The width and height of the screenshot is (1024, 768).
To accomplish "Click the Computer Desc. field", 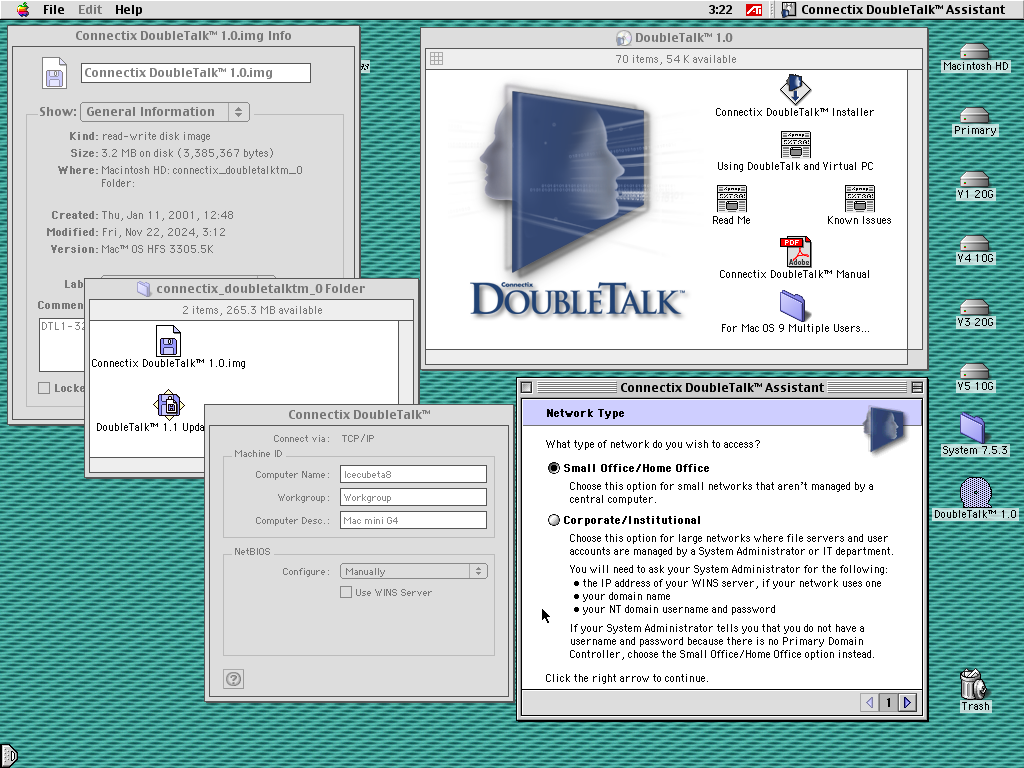I will tap(413, 520).
